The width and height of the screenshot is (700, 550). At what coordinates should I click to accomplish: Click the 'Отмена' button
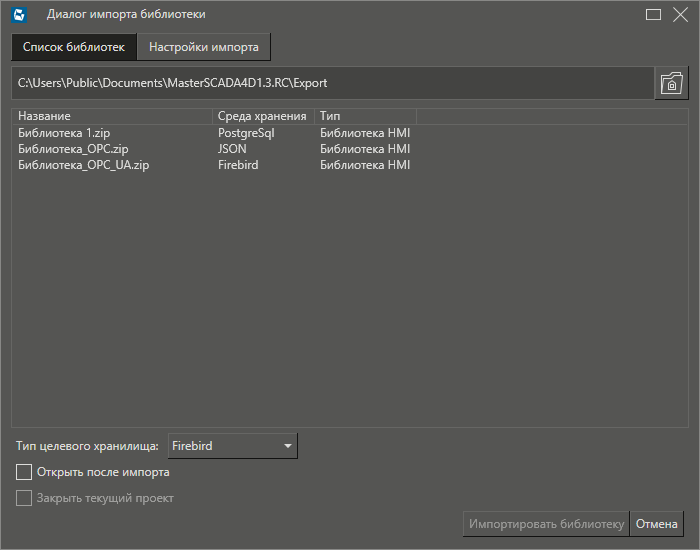pyautogui.click(x=656, y=524)
